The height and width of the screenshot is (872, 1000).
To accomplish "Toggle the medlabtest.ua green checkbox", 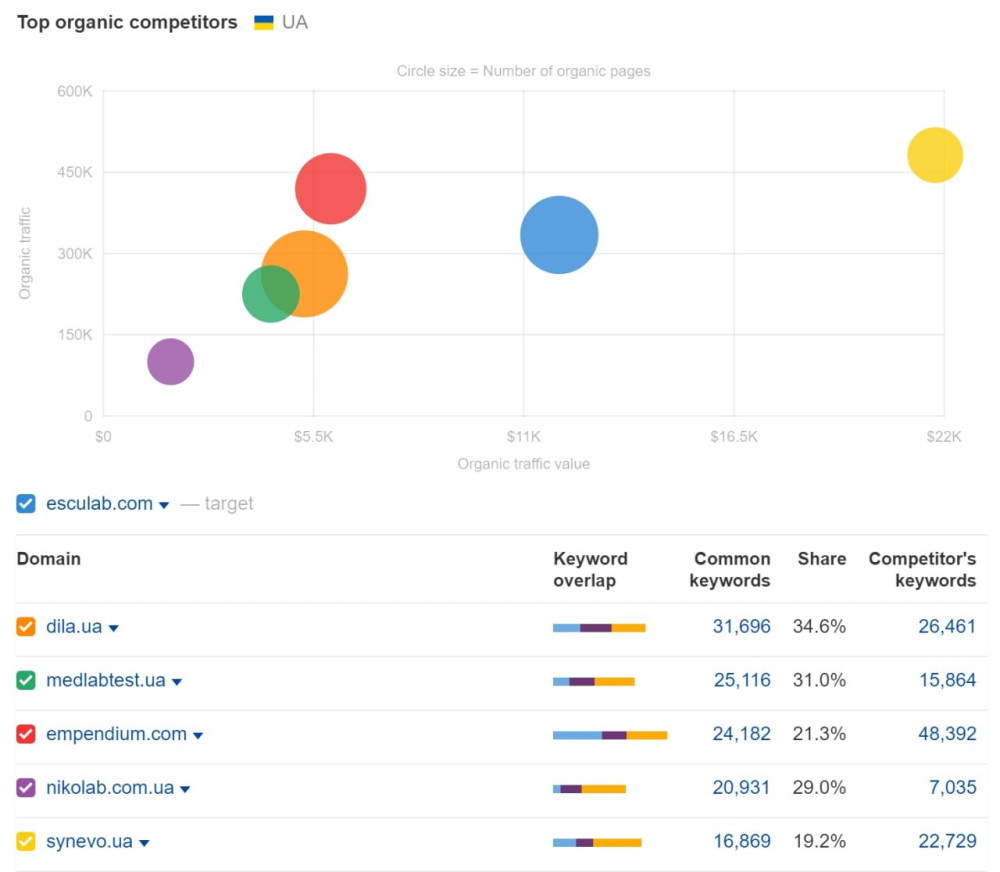I will 26,680.
